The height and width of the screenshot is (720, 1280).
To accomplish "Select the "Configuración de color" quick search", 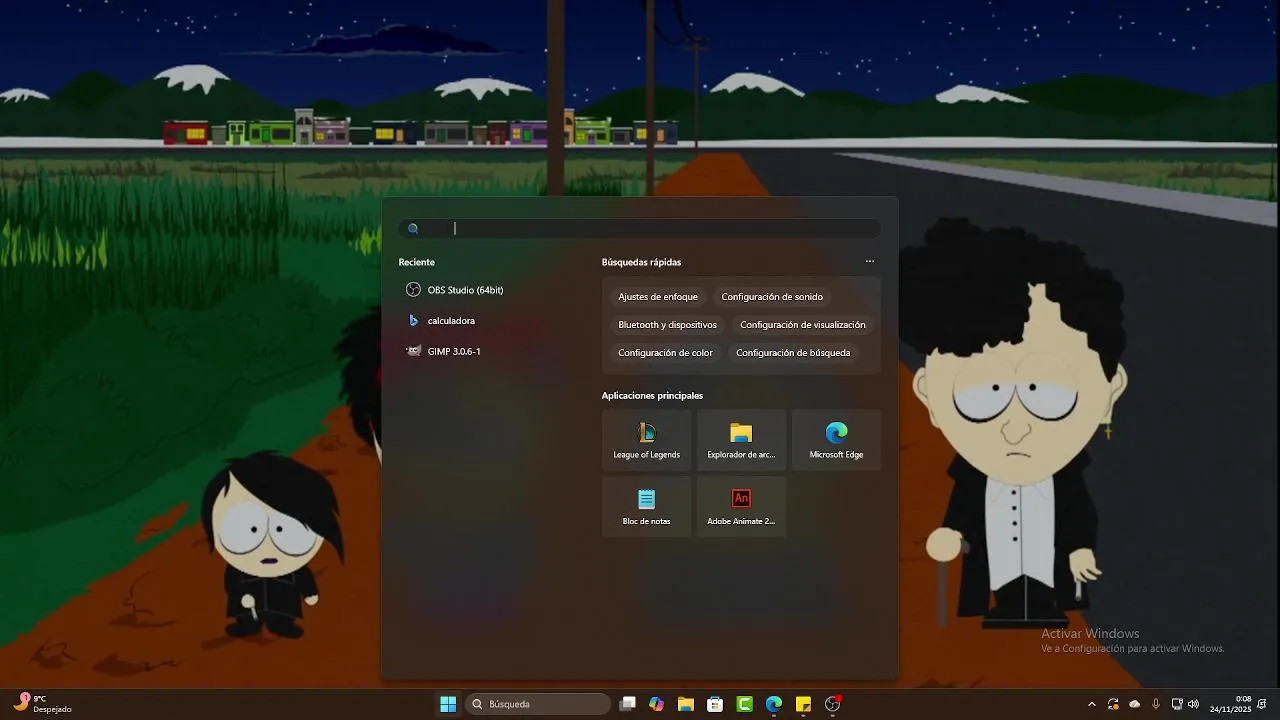I will point(665,353).
